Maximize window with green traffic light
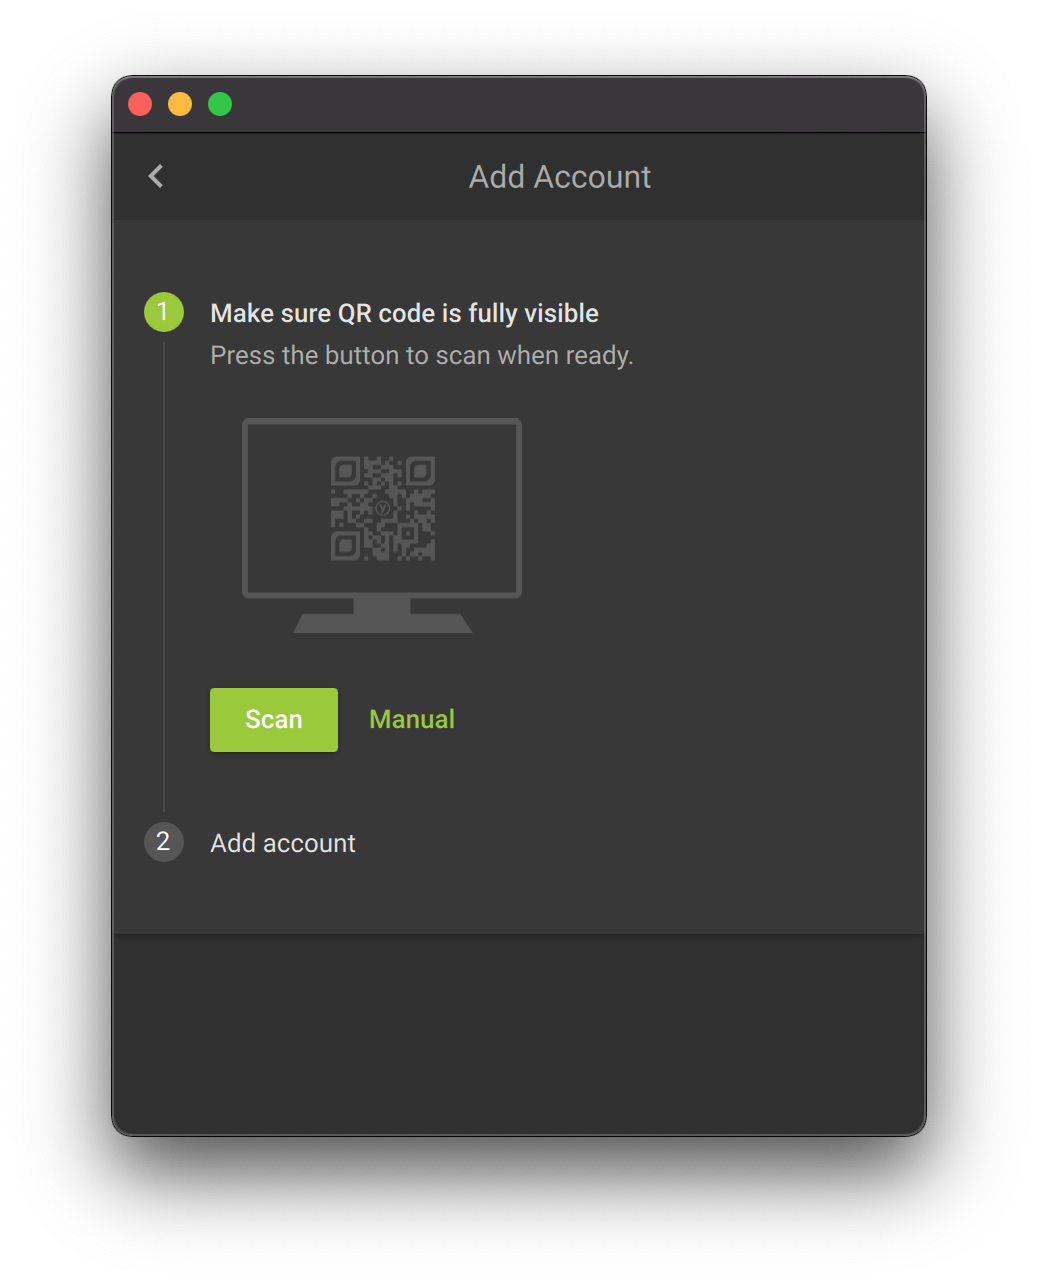Image resolution: width=1038 pixels, height=1284 pixels. (220, 104)
